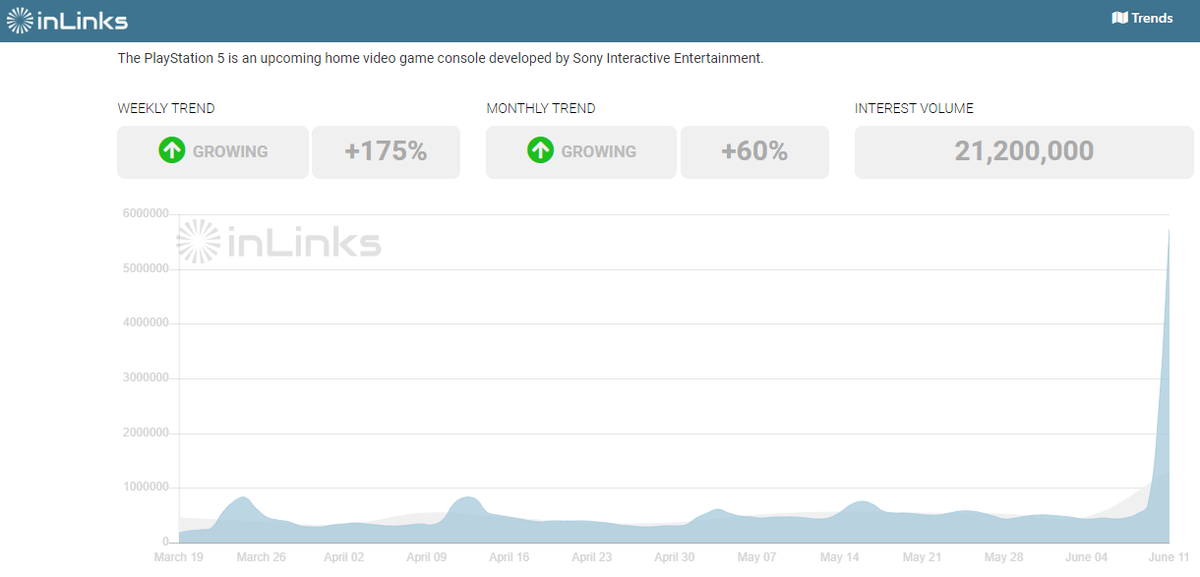
Task: Click the May 14 axis label
Action: pos(839,557)
